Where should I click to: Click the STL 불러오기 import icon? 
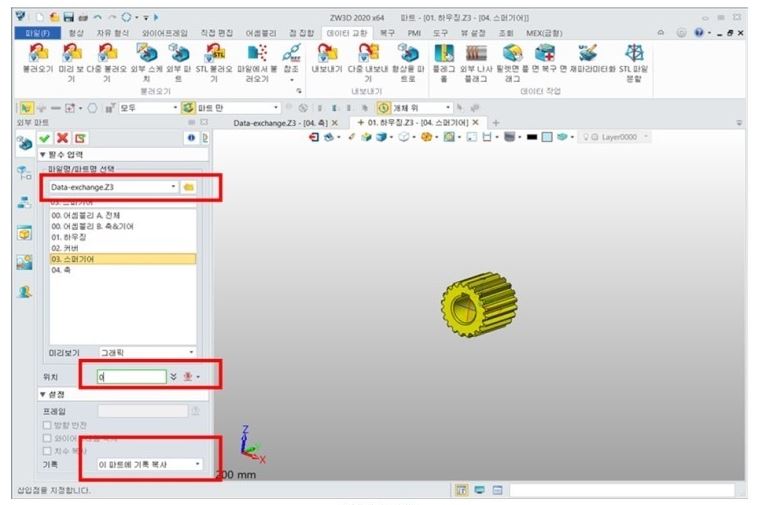point(214,53)
